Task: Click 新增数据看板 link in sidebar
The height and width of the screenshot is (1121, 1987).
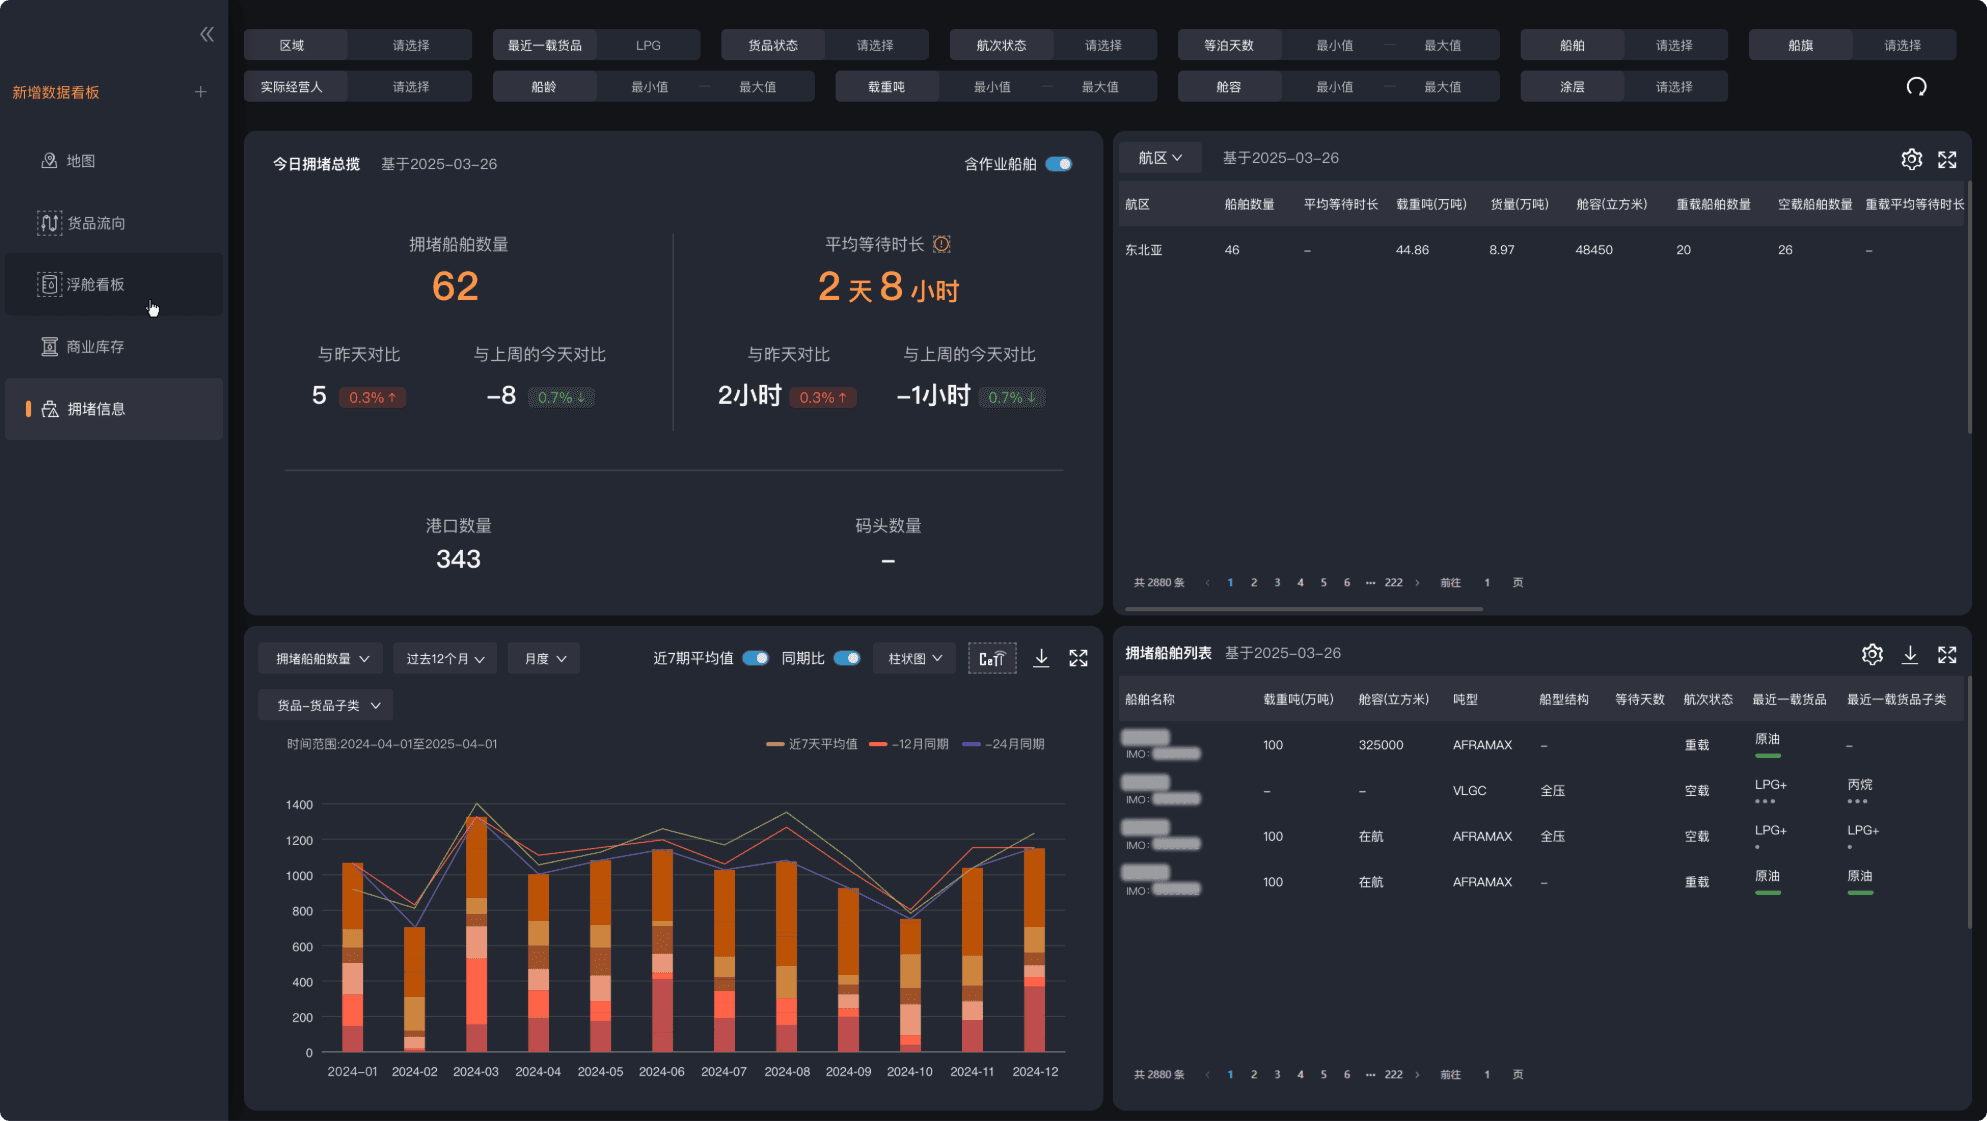Action: tap(56, 92)
